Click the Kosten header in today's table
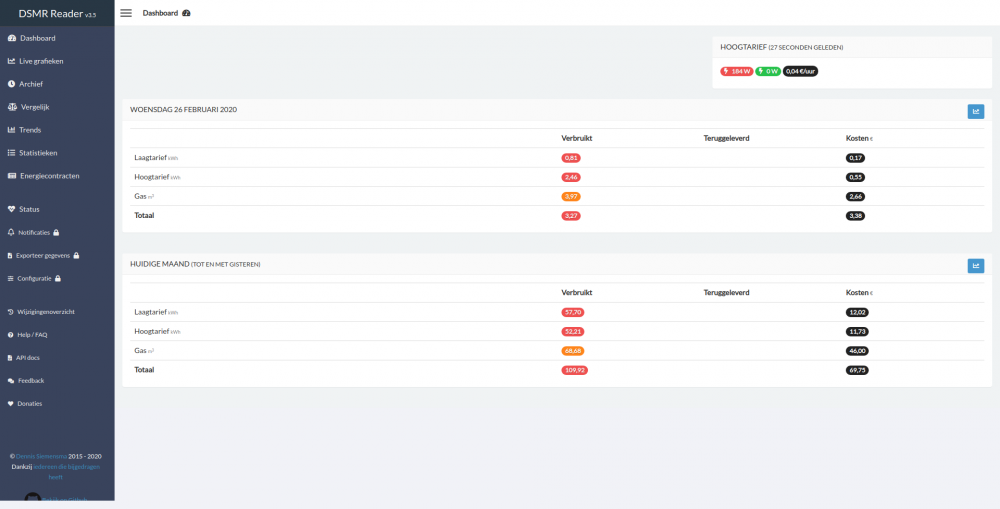This screenshot has width=1000, height=509. click(x=859, y=138)
